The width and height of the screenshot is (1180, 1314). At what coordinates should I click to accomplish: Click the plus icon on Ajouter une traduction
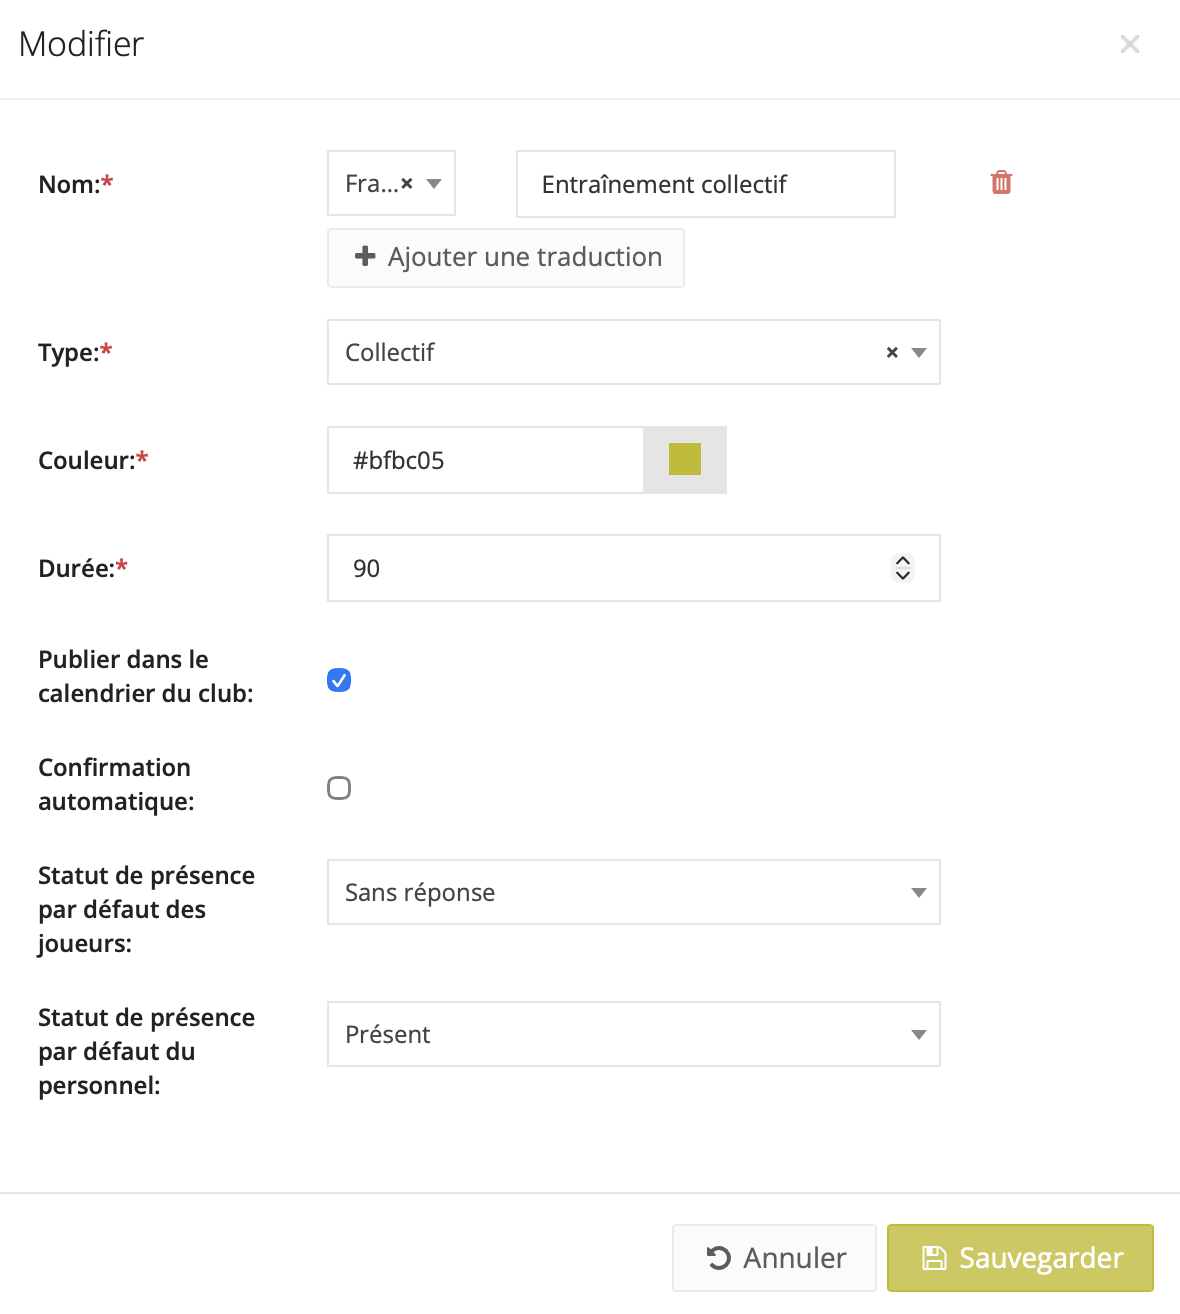tap(365, 257)
